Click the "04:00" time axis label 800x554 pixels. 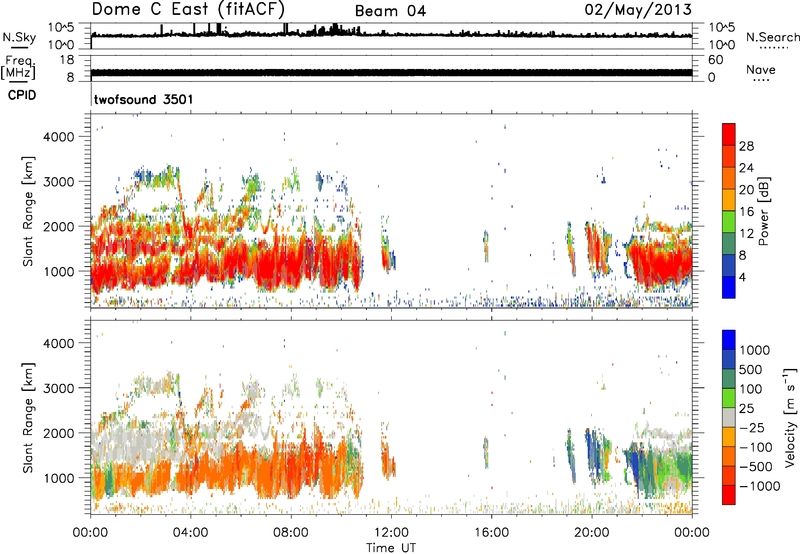(x=190, y=533)
